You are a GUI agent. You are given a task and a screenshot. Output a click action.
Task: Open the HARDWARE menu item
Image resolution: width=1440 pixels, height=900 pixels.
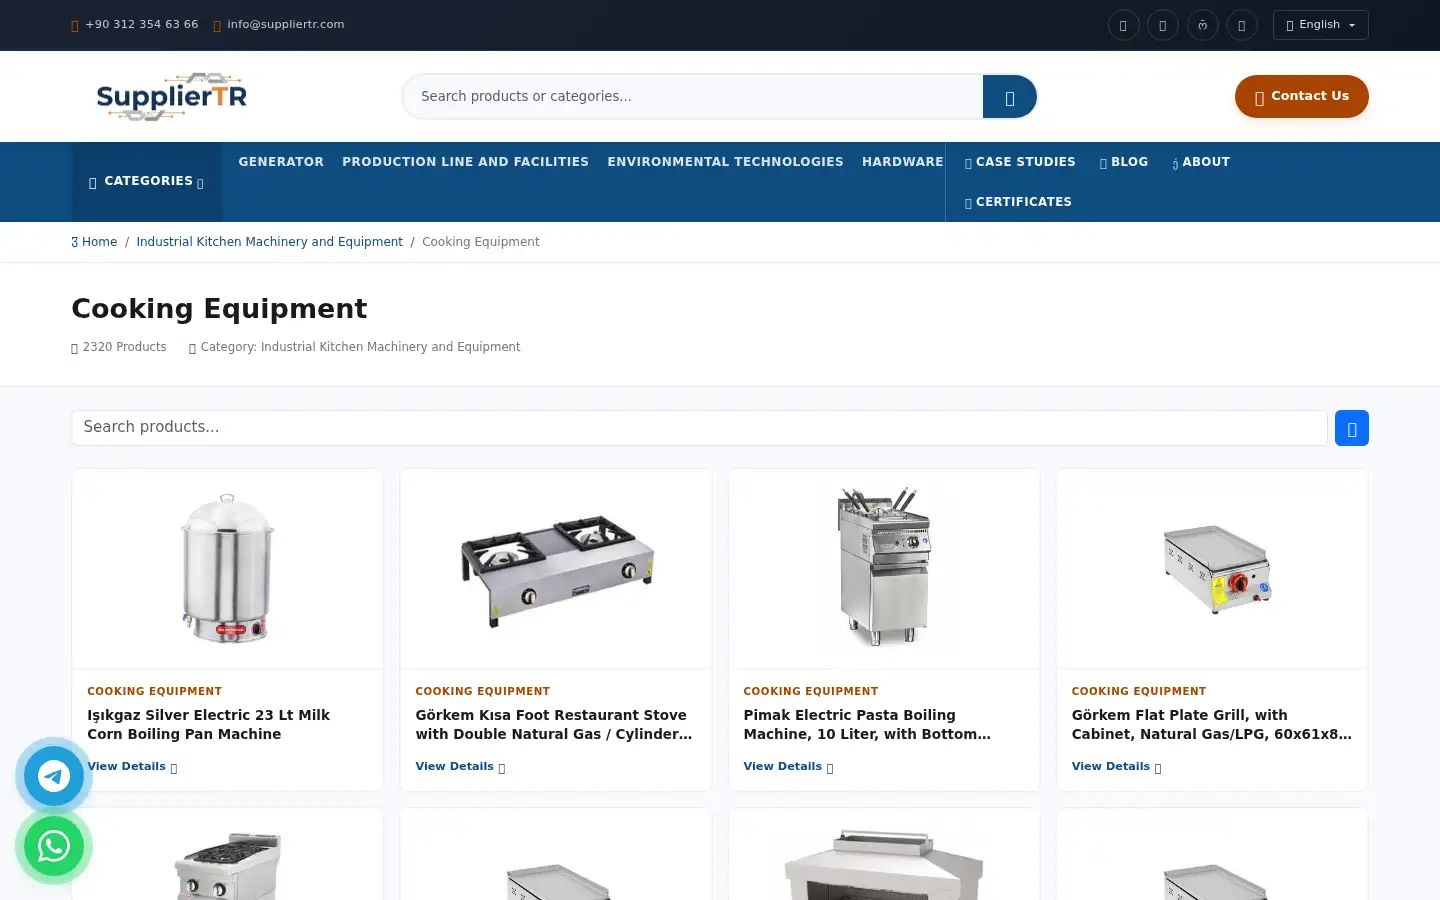[902, 162]
